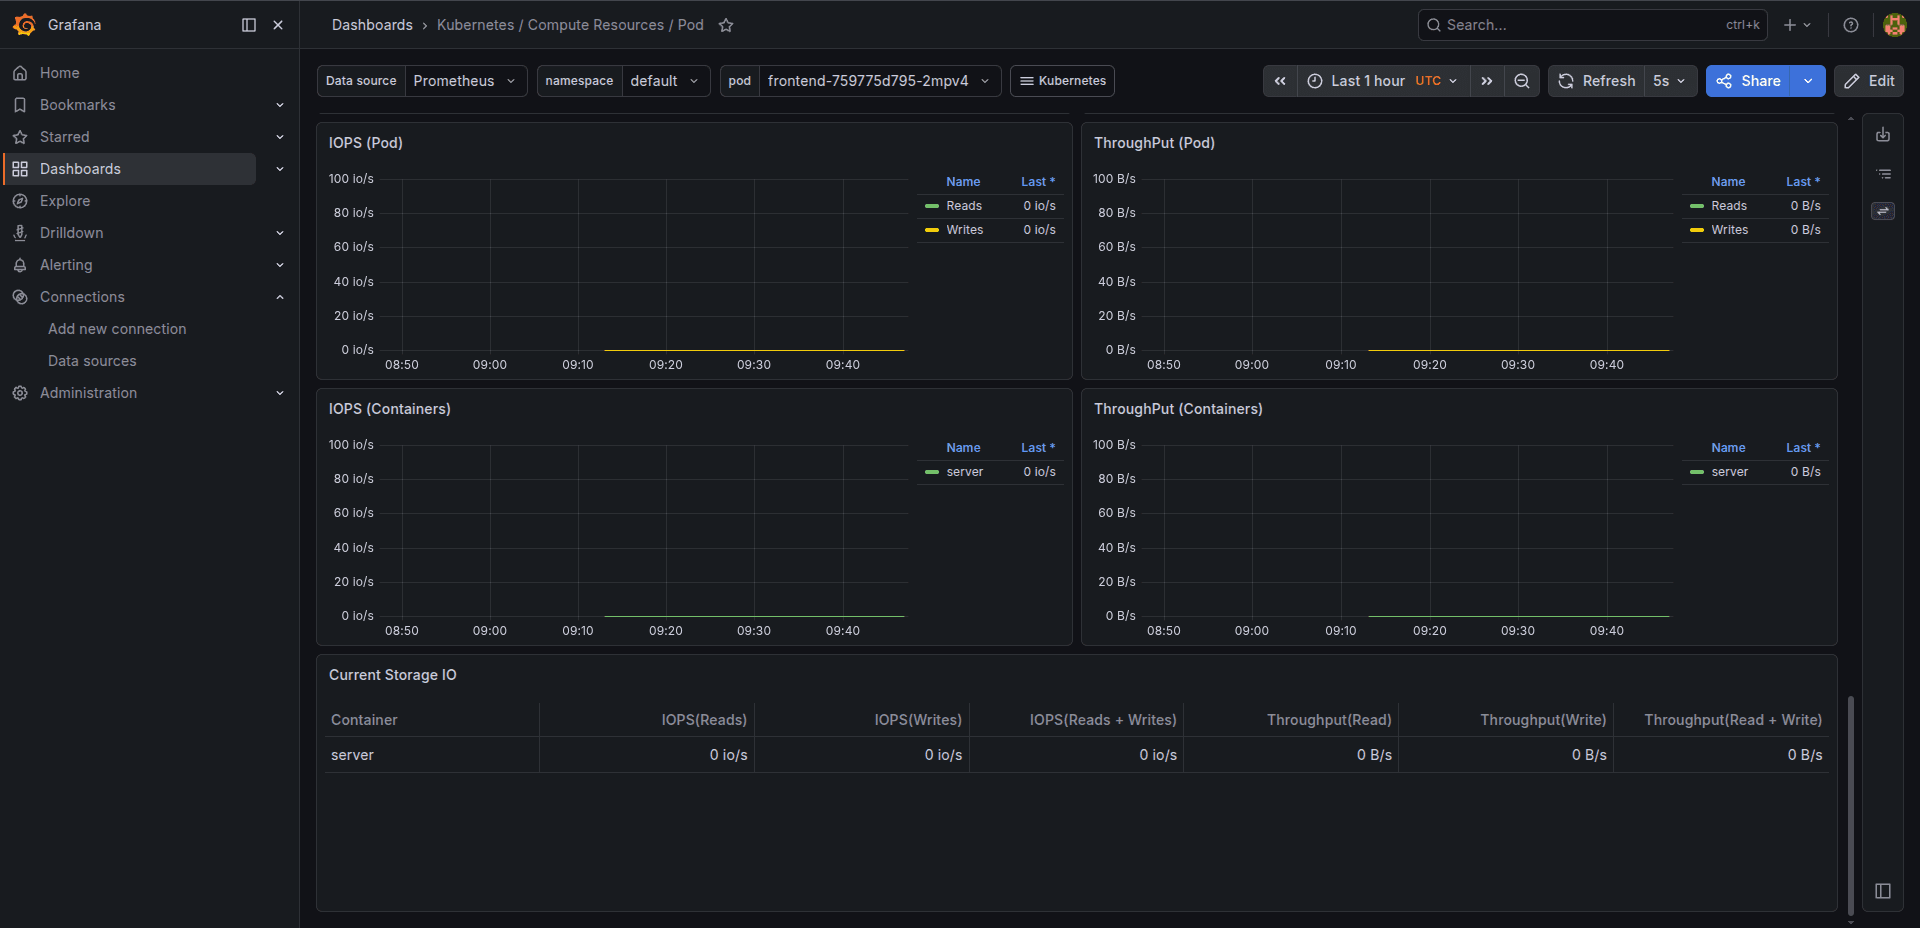
Task: Open Add new connection link
Action: click(x=117, y=329)
